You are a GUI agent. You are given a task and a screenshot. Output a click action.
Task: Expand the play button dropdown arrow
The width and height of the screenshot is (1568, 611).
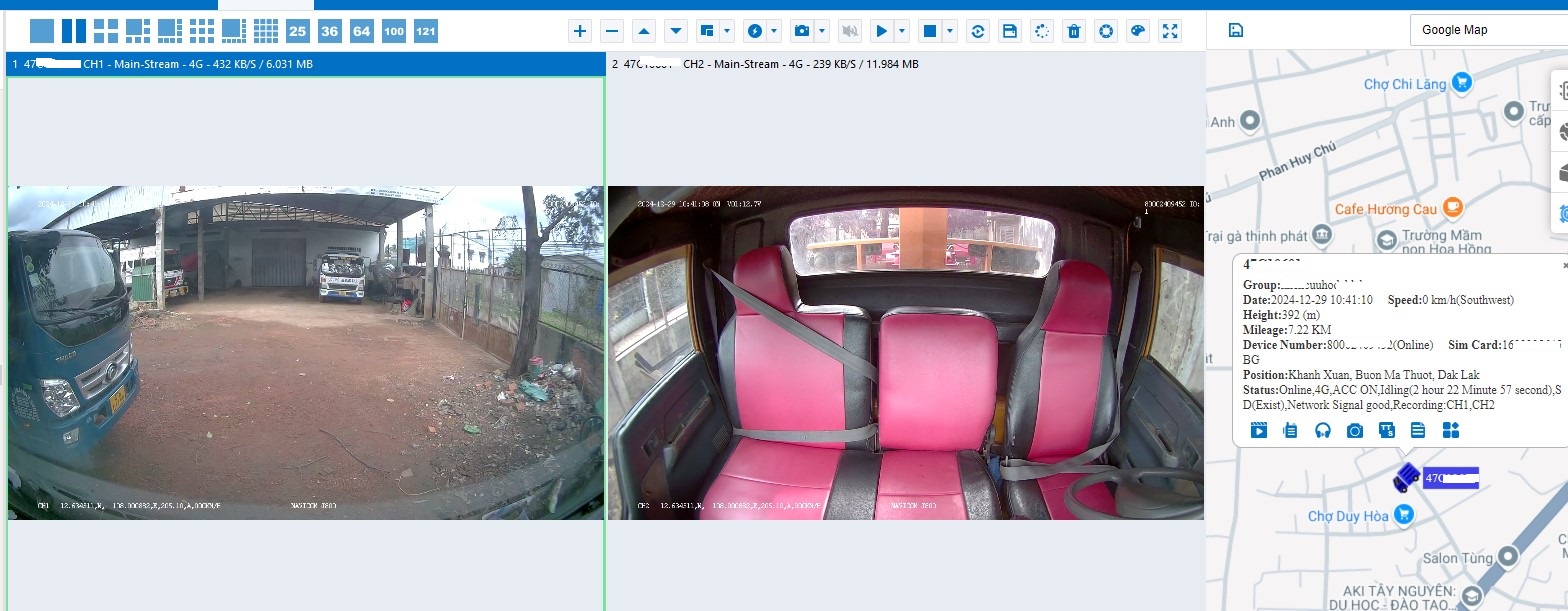click(x=902, y=31)
